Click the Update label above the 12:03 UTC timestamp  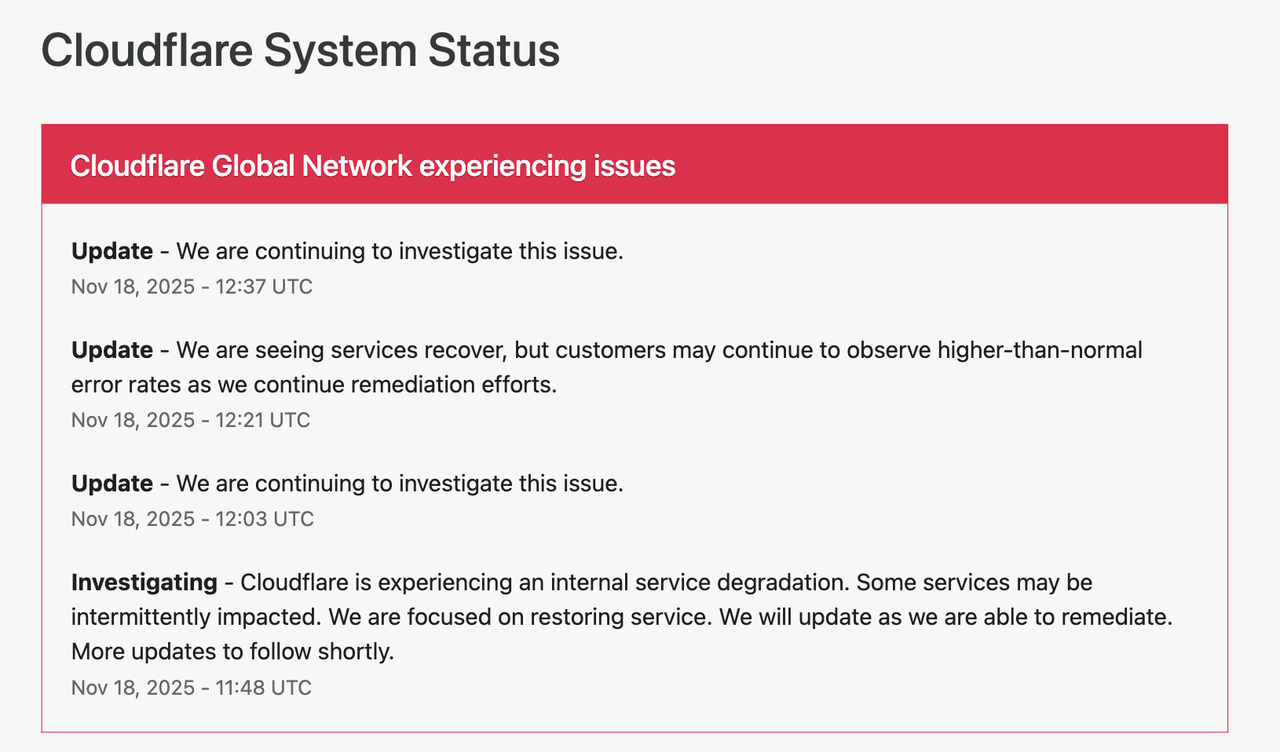point(112,484)
